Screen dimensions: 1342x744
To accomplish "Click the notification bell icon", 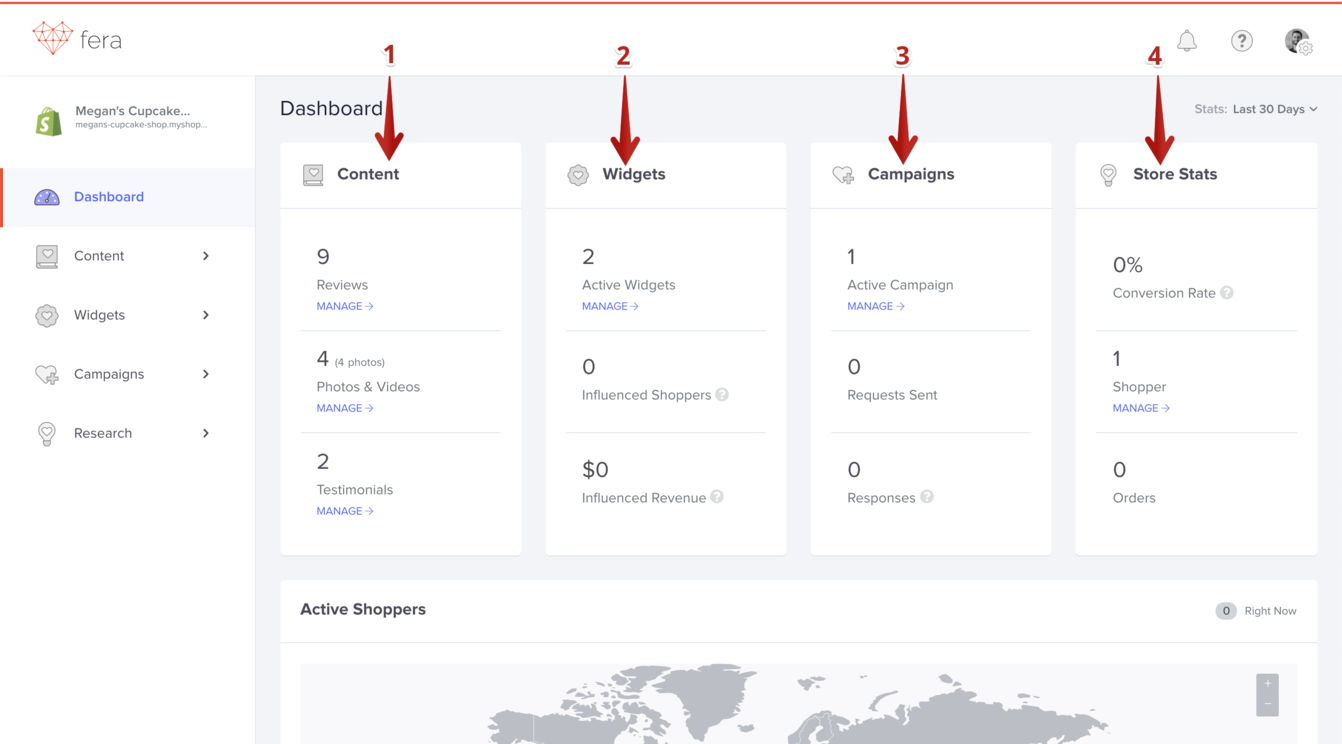I will [x=1187, y=41].
